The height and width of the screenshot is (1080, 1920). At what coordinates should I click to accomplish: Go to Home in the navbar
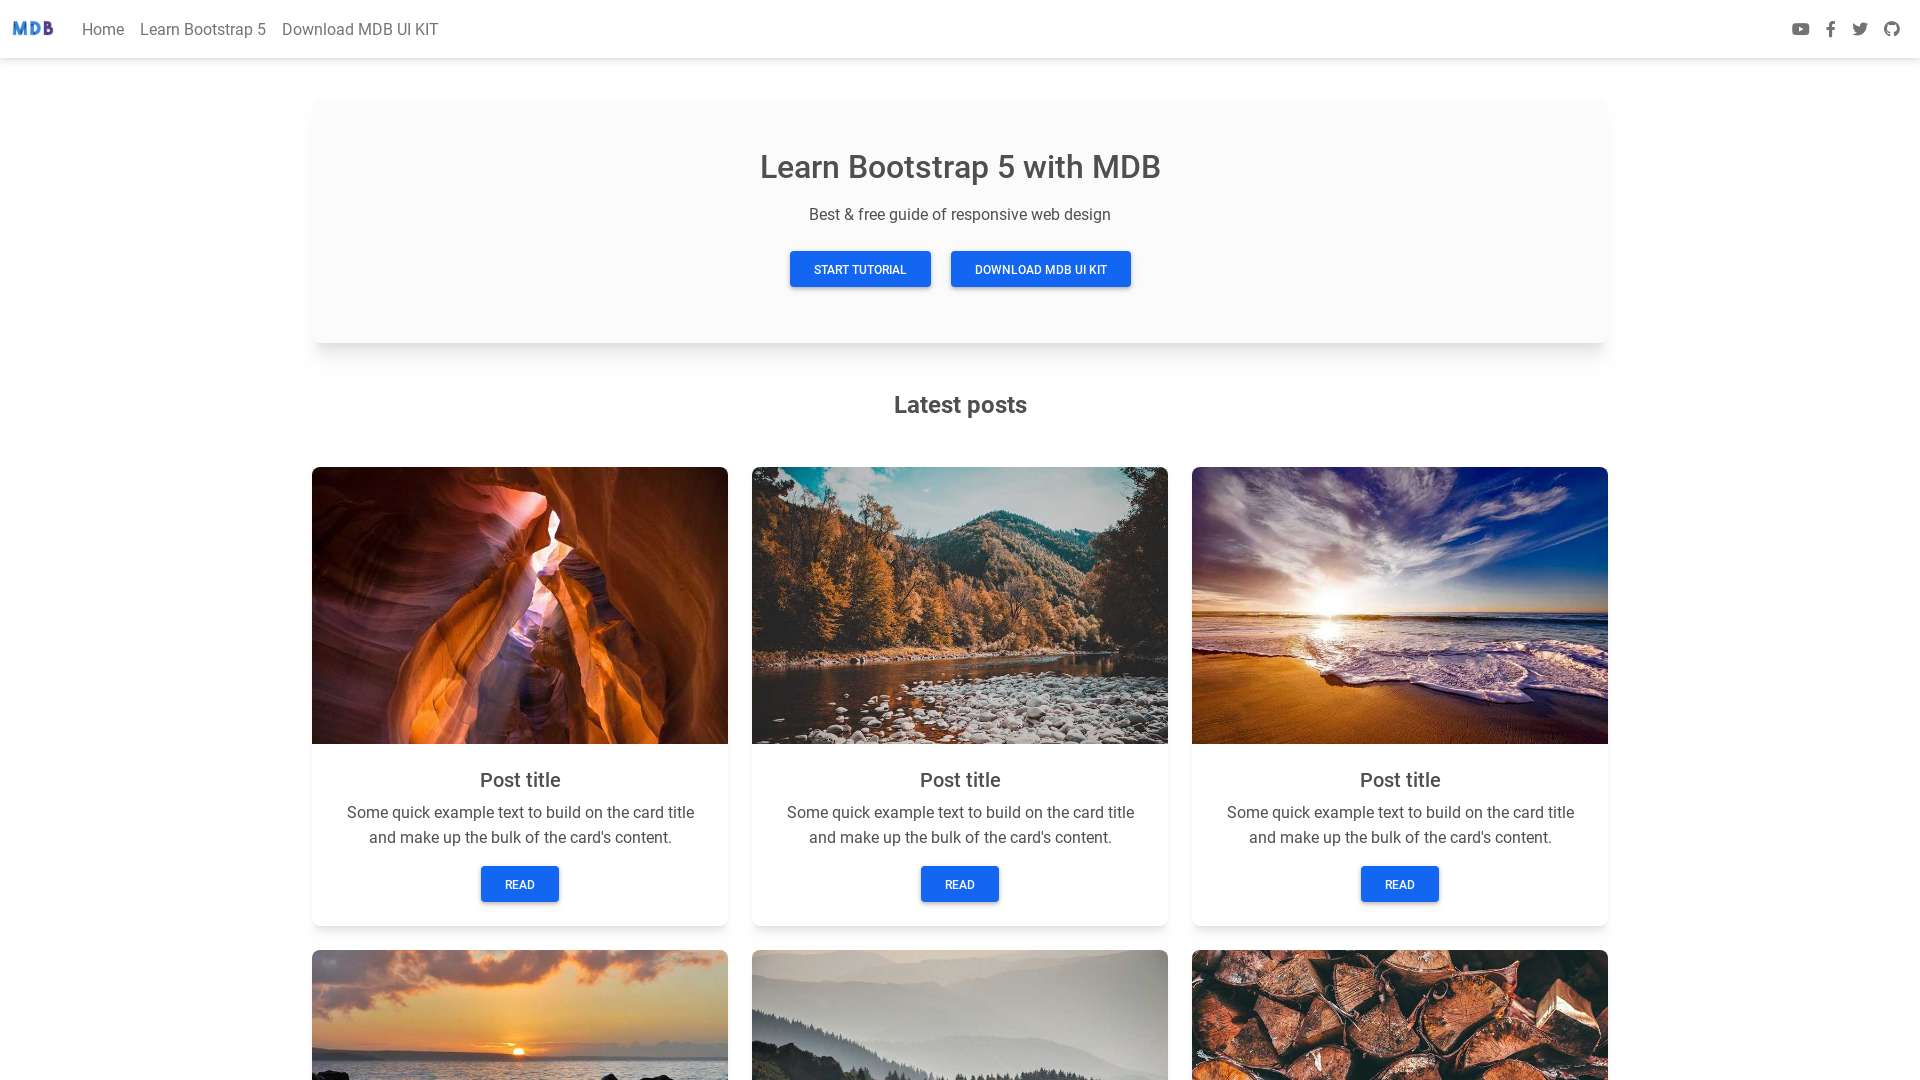[103, 29]
